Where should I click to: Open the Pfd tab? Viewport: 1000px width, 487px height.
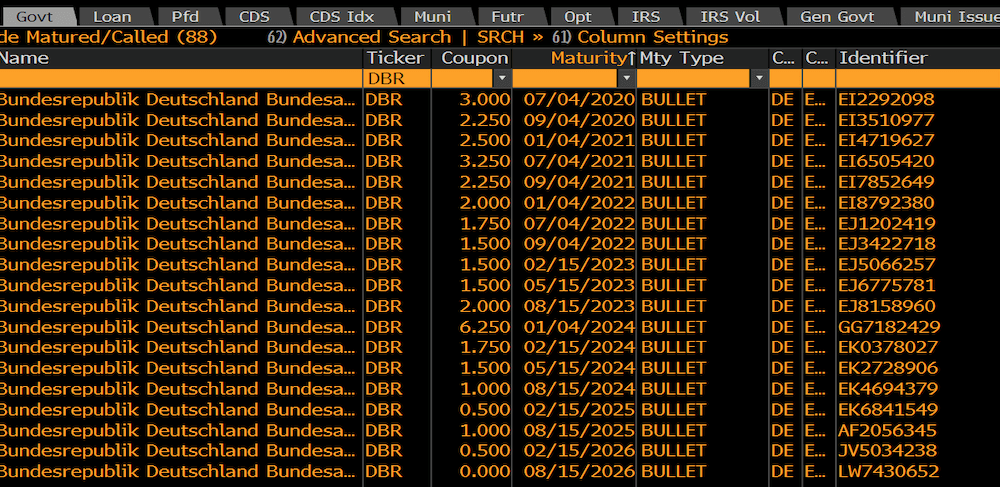pos(186,17)
